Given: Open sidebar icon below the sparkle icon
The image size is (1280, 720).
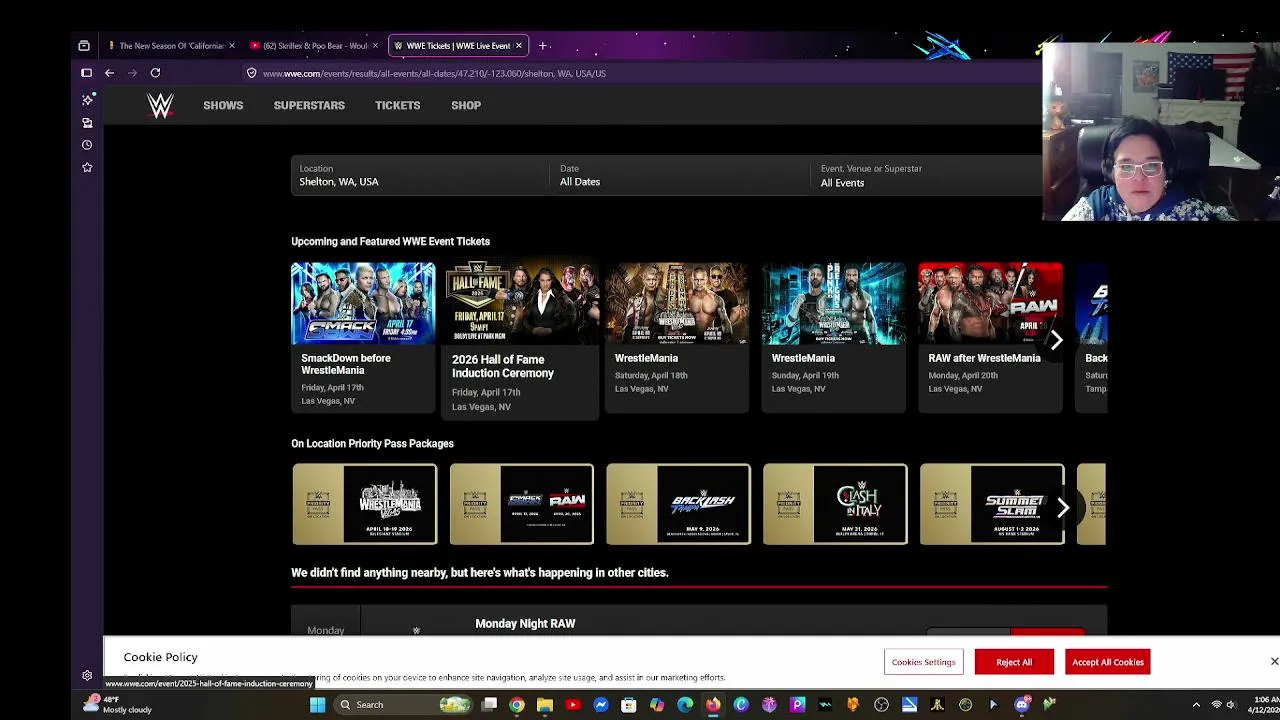Looking at the screenshot, I should 87,123.
